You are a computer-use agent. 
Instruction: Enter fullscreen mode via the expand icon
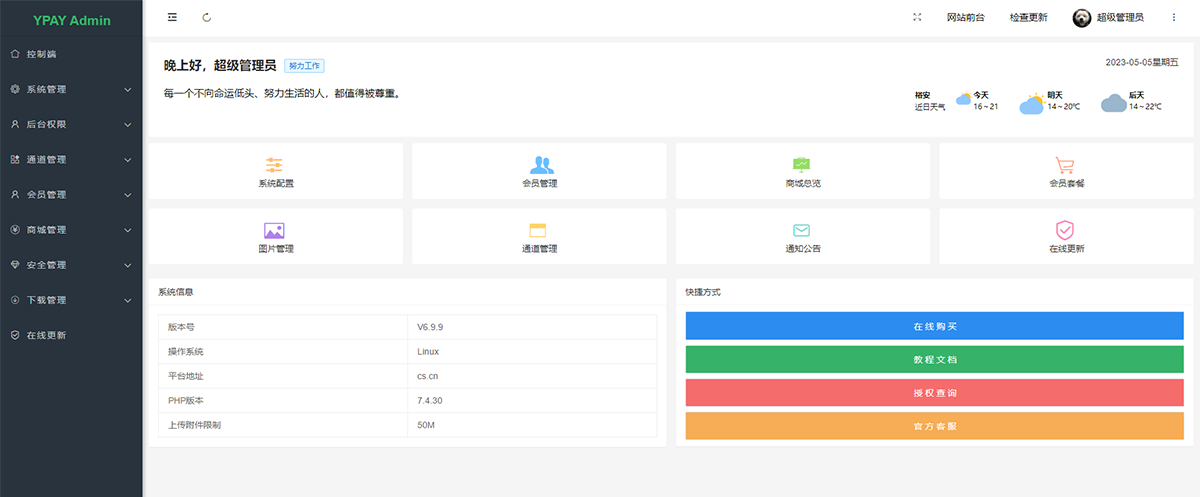917,17
